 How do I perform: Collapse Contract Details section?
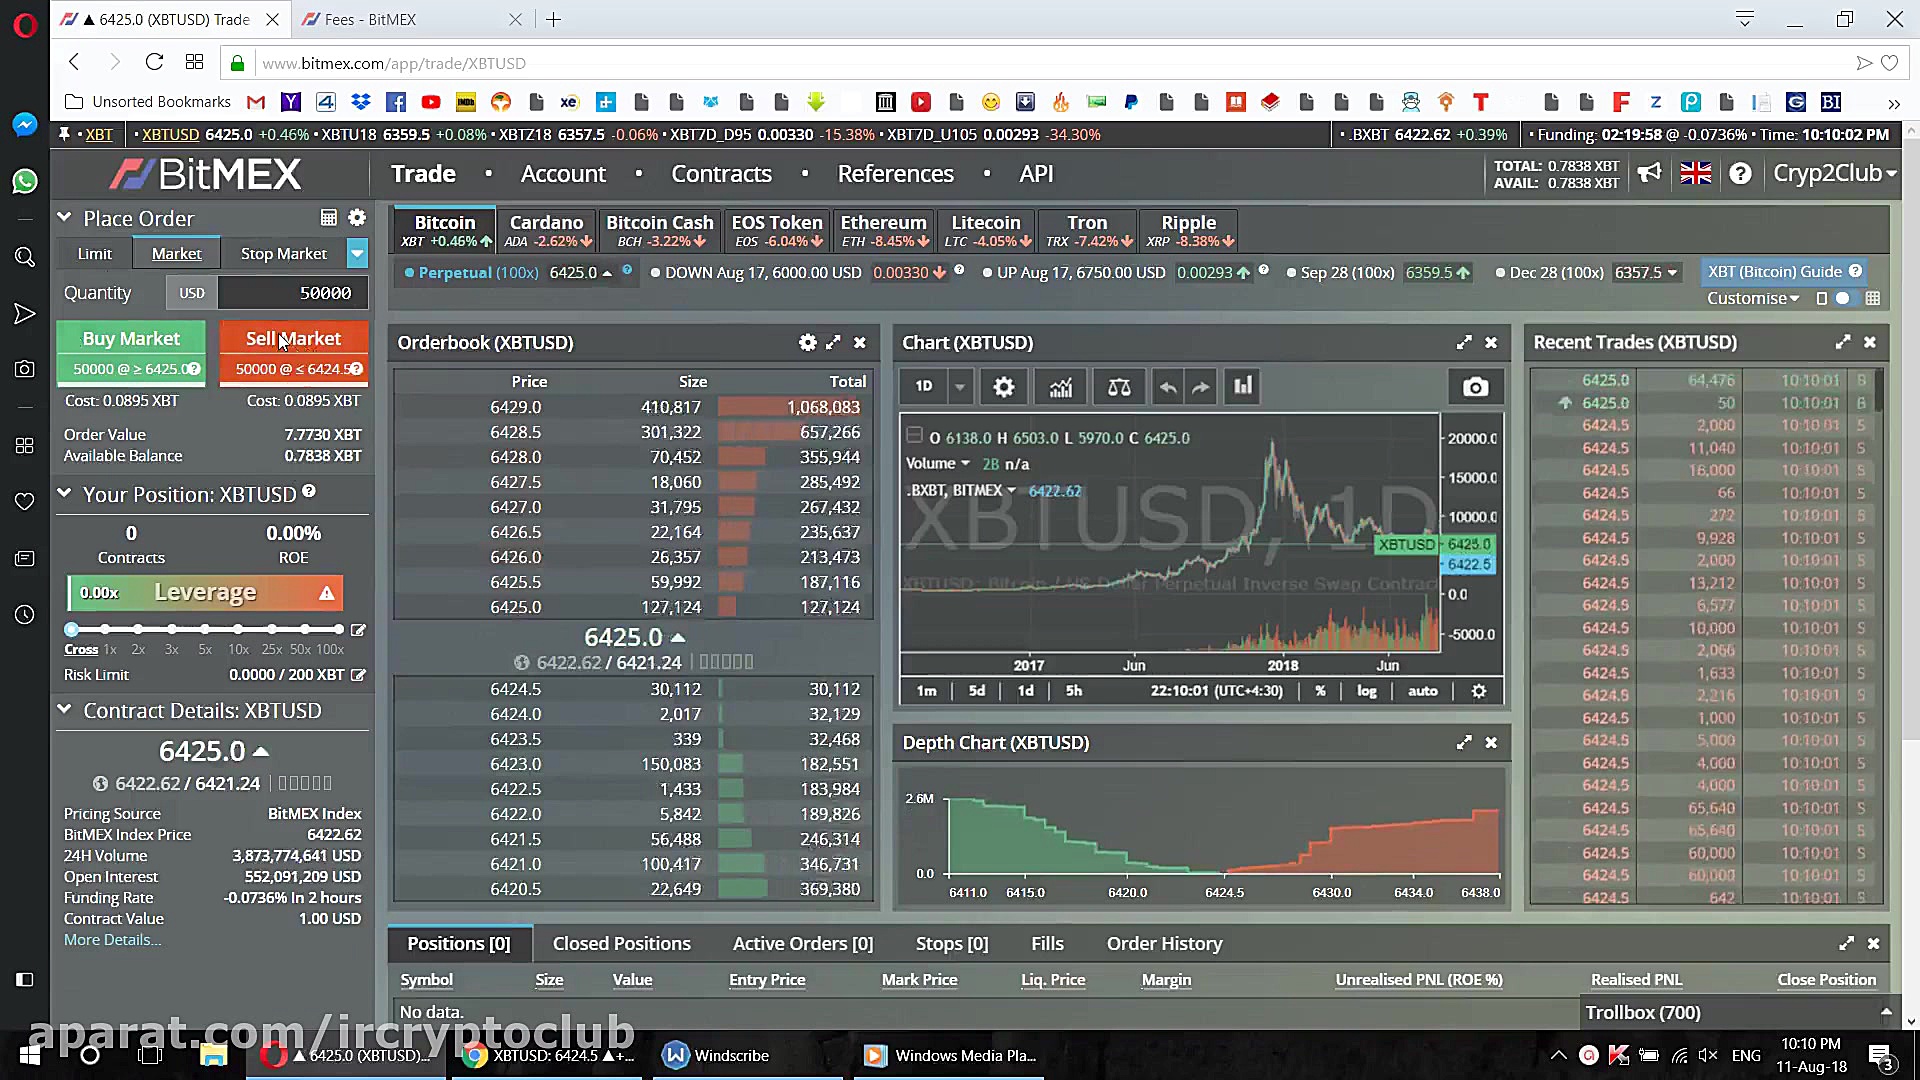[x=65, y=709]
